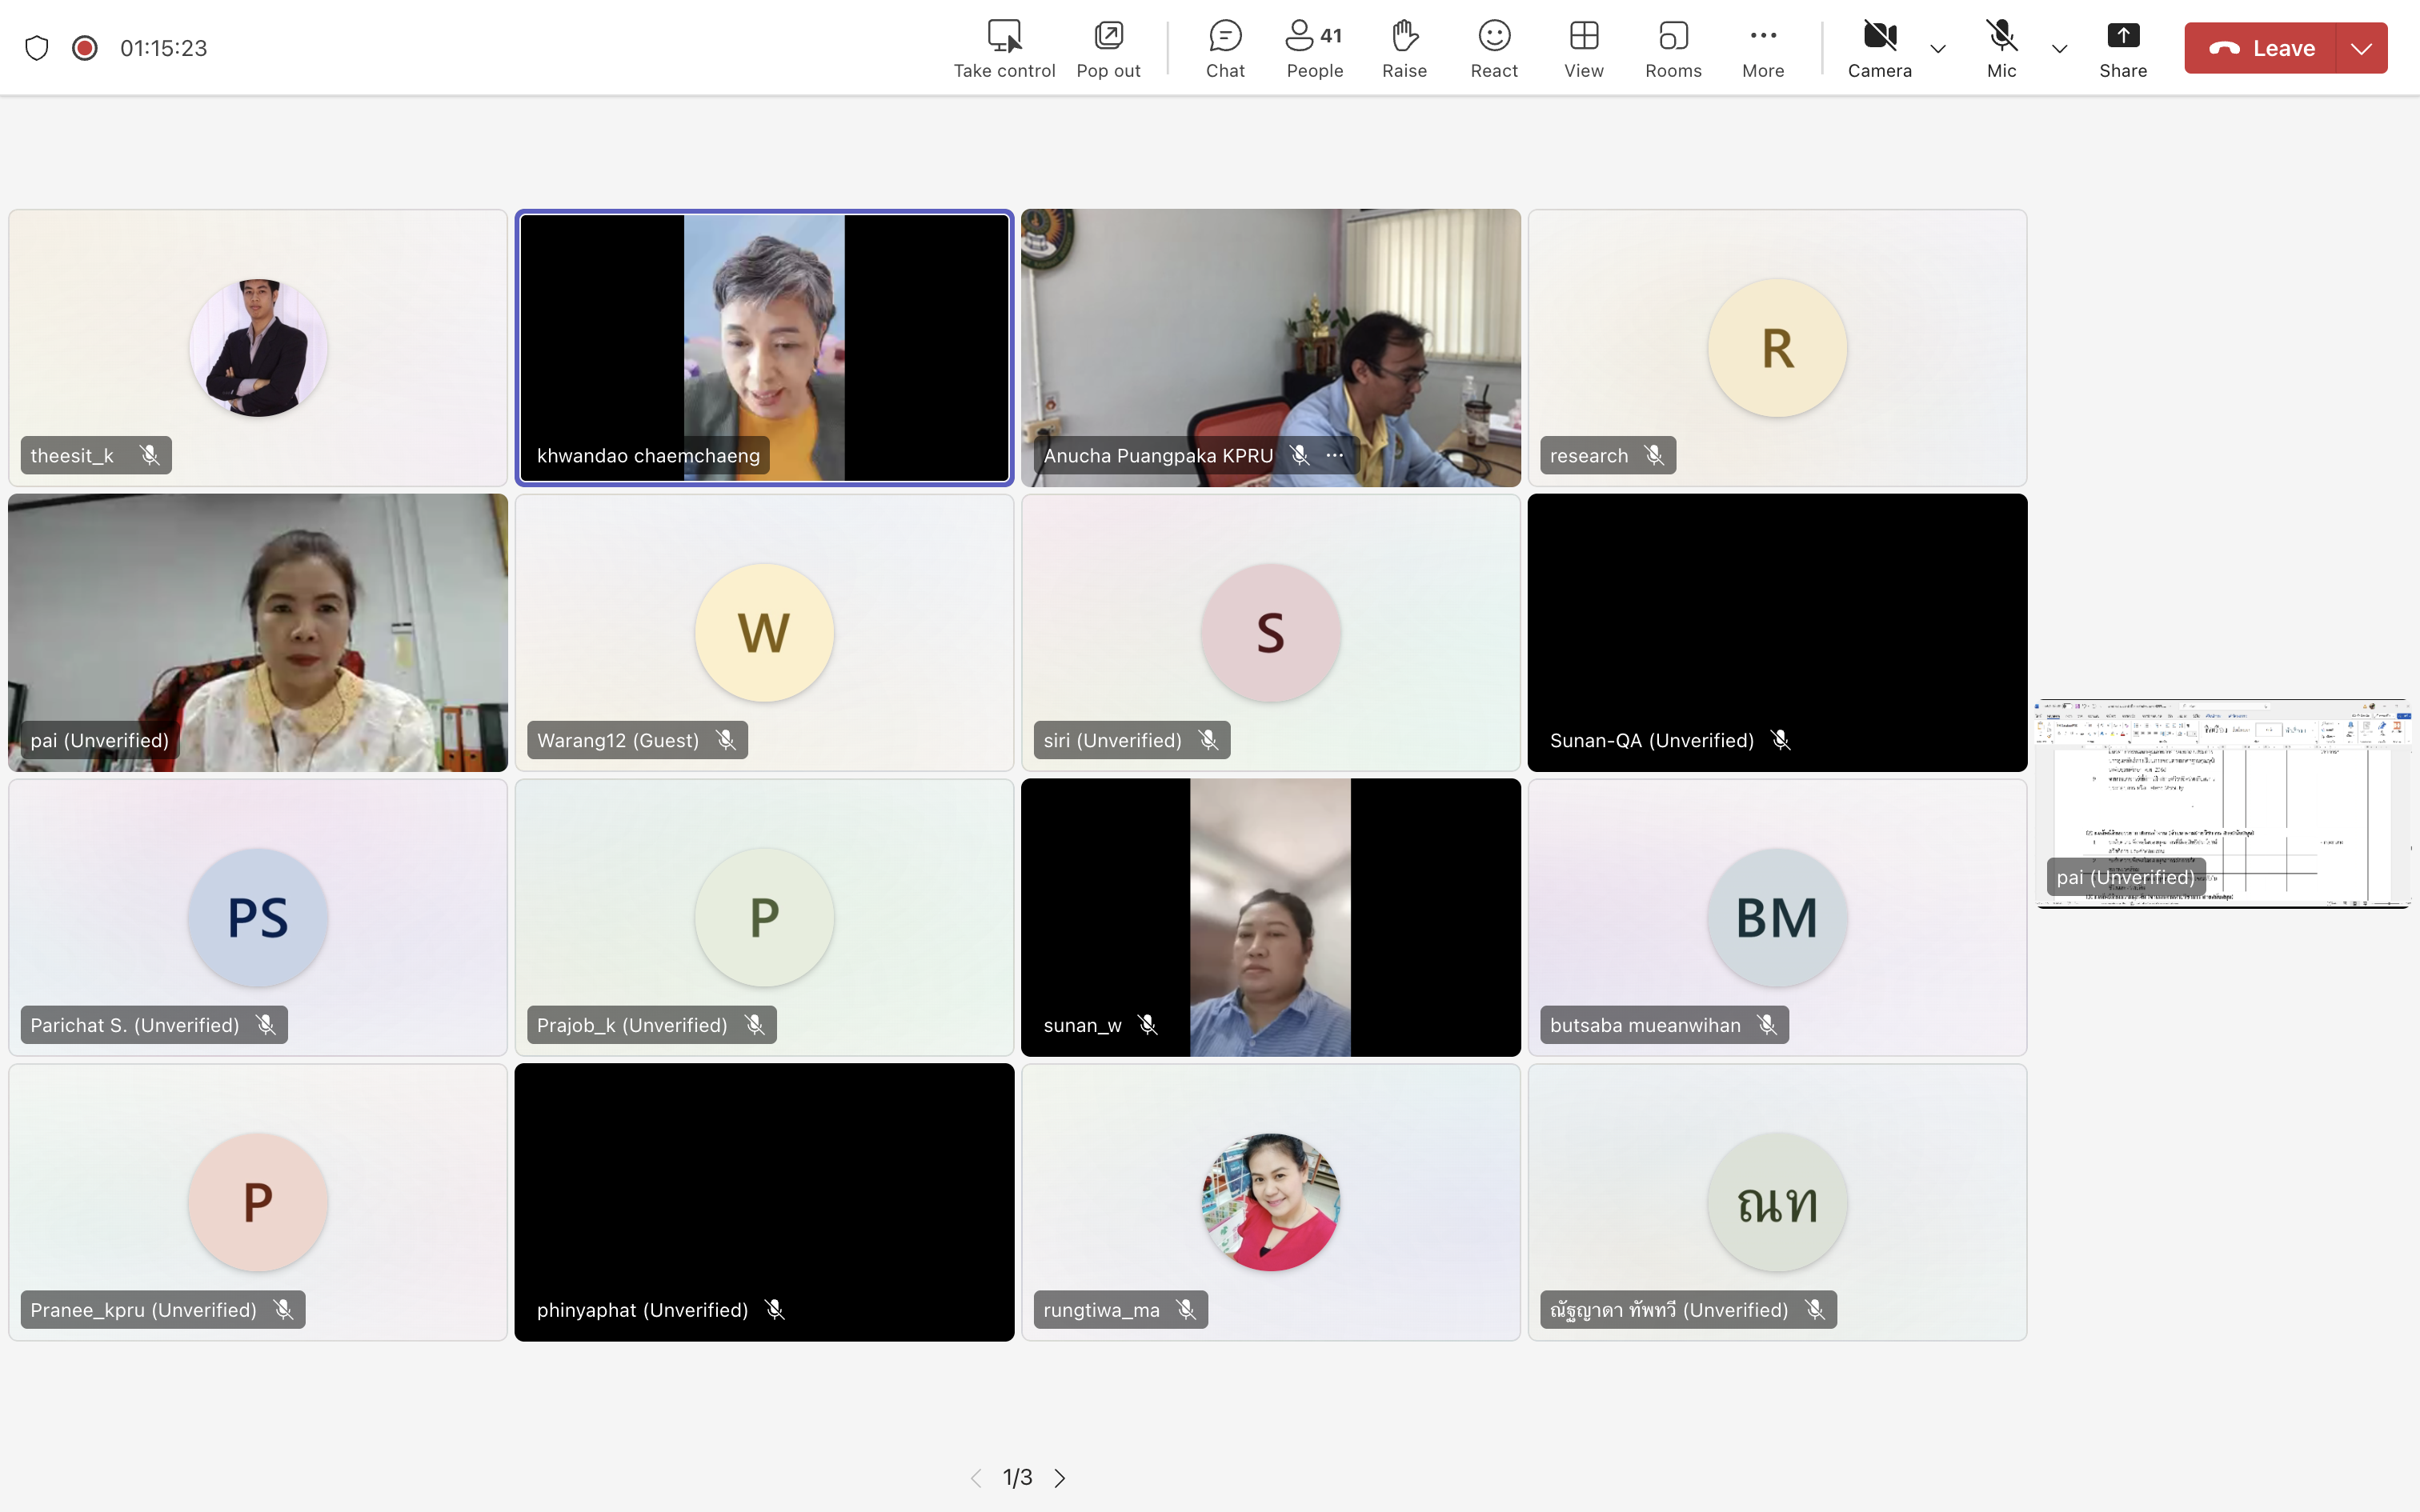Show the People participants list
This screenshot has width=2420, height=1512.
[1314, 48]
